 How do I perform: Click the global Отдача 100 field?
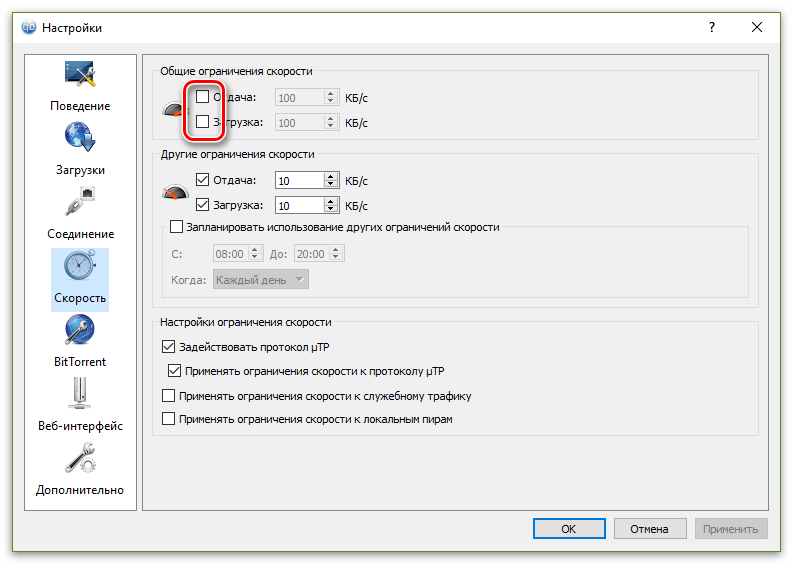pyautogui.click(x=300, y=98)
